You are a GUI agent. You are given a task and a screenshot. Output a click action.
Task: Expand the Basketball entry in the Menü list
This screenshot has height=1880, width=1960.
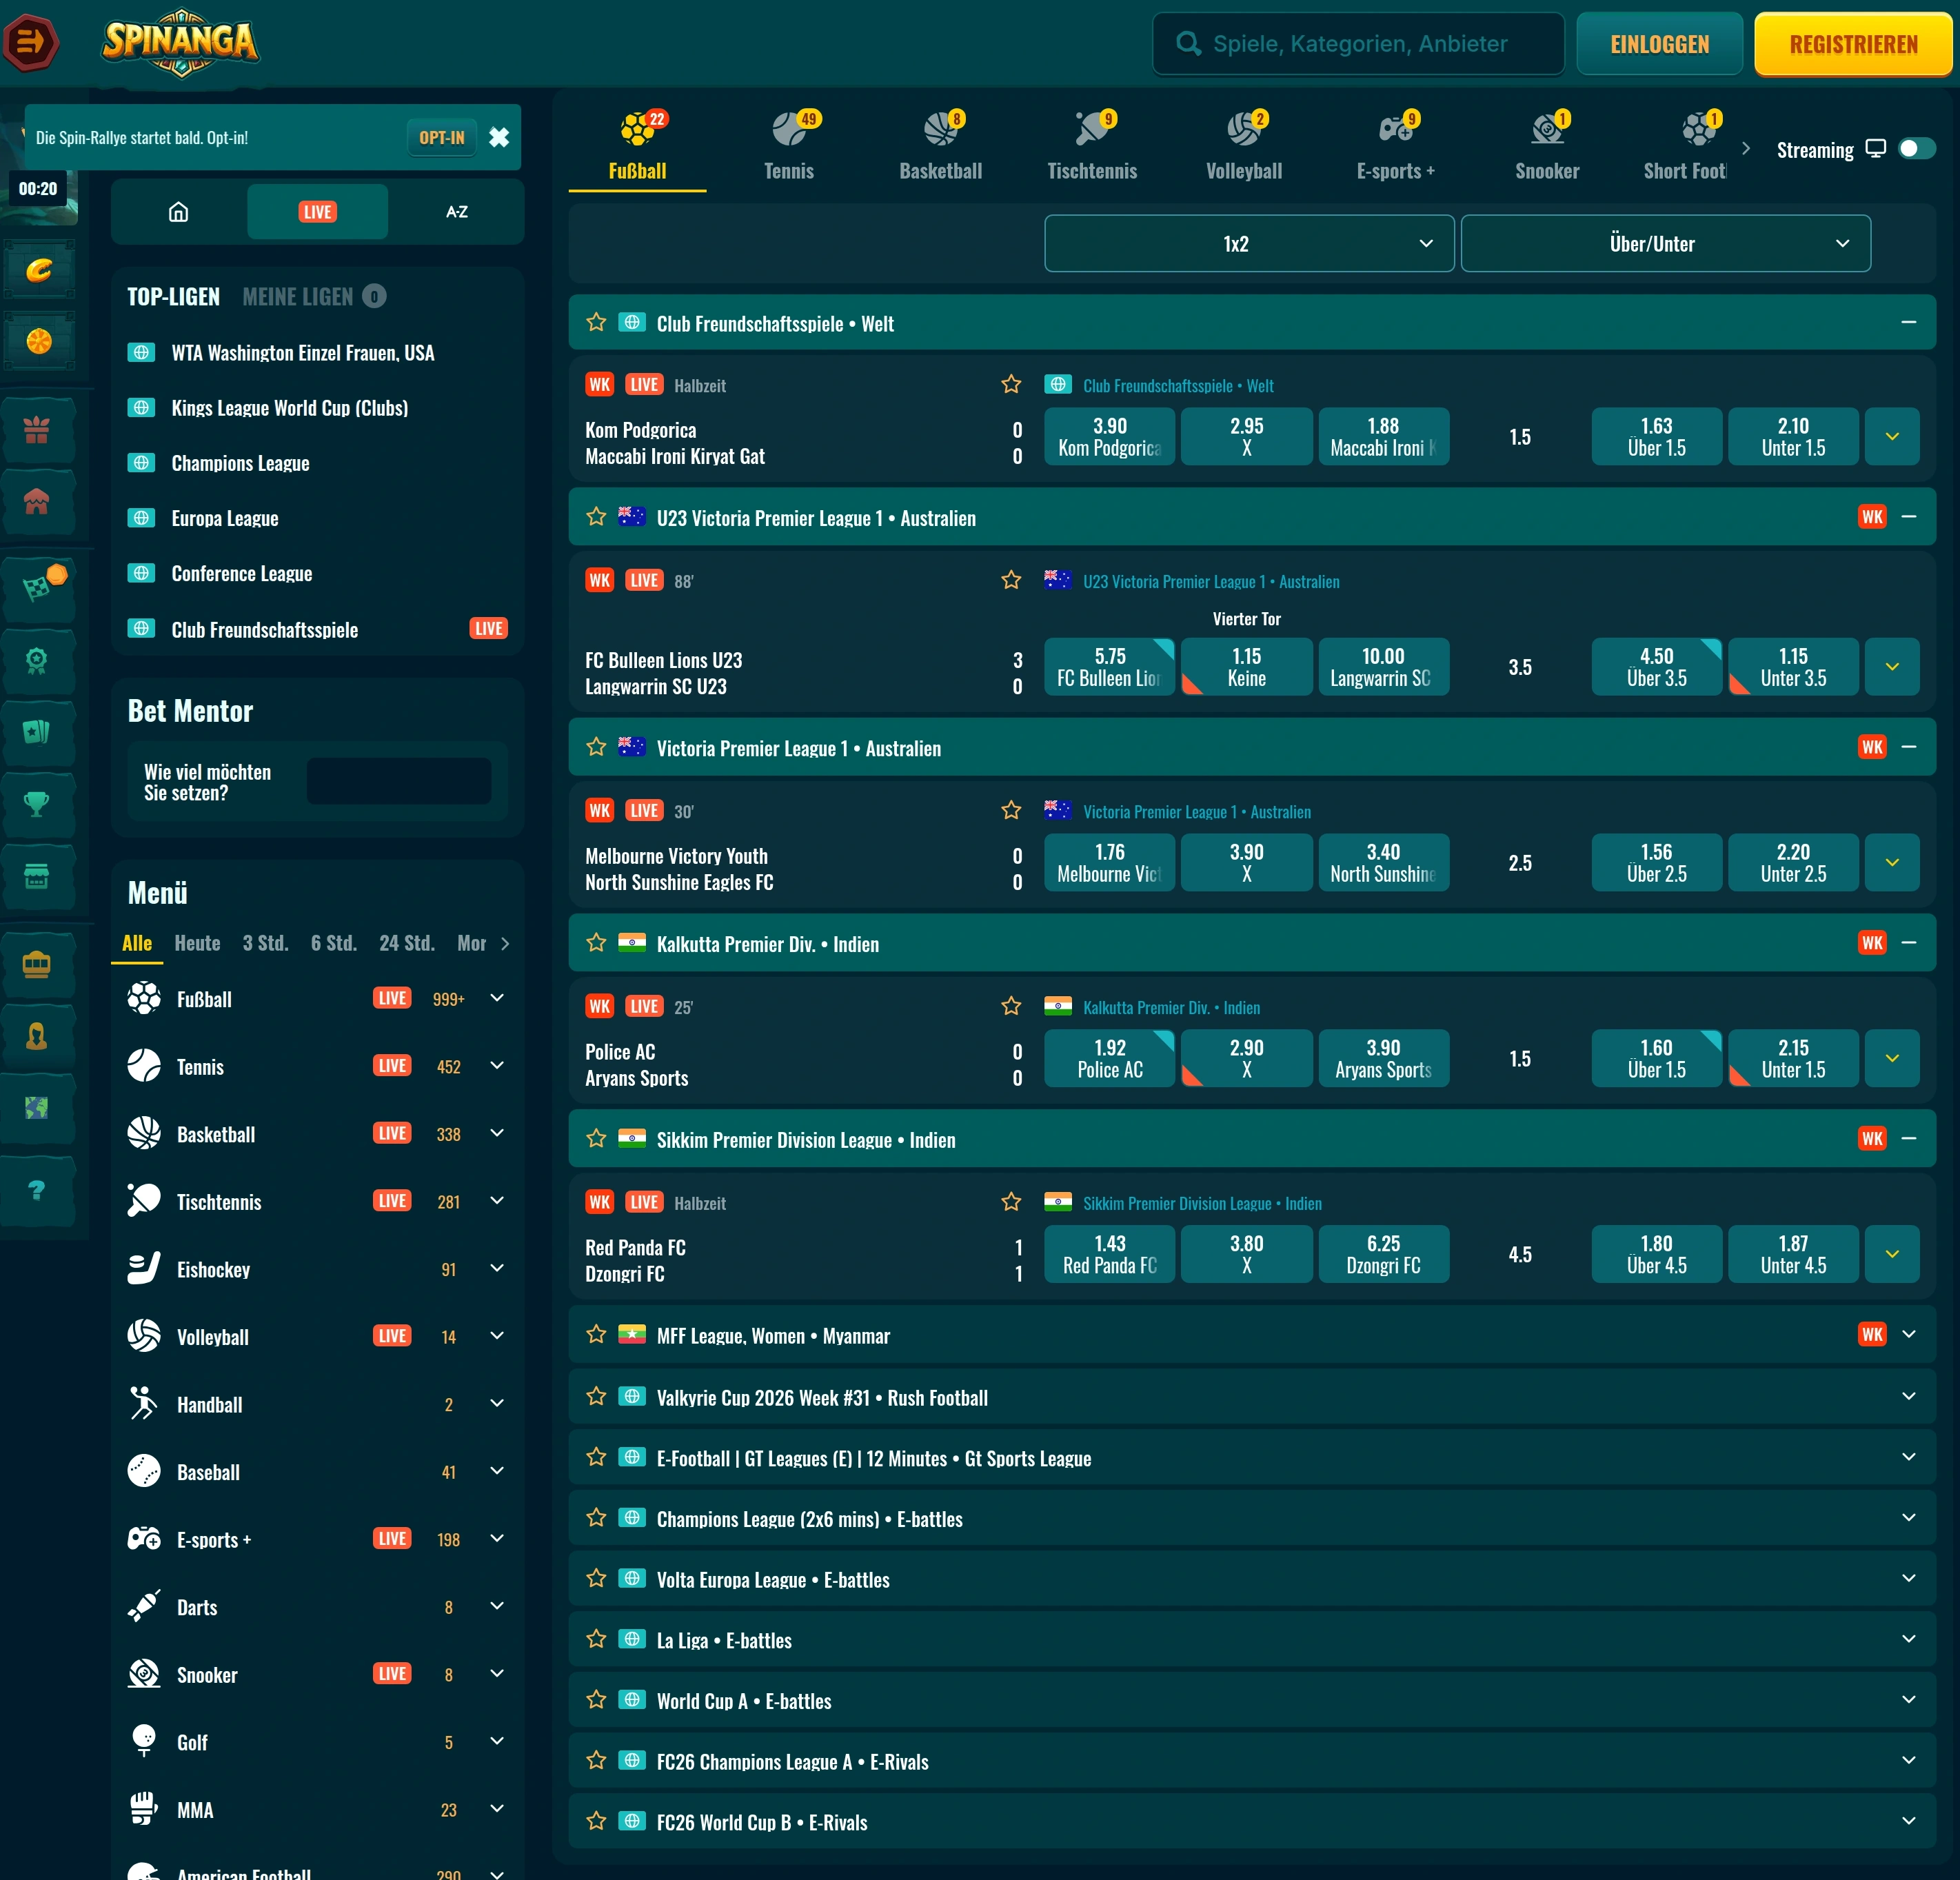[x=497, y=1133]
